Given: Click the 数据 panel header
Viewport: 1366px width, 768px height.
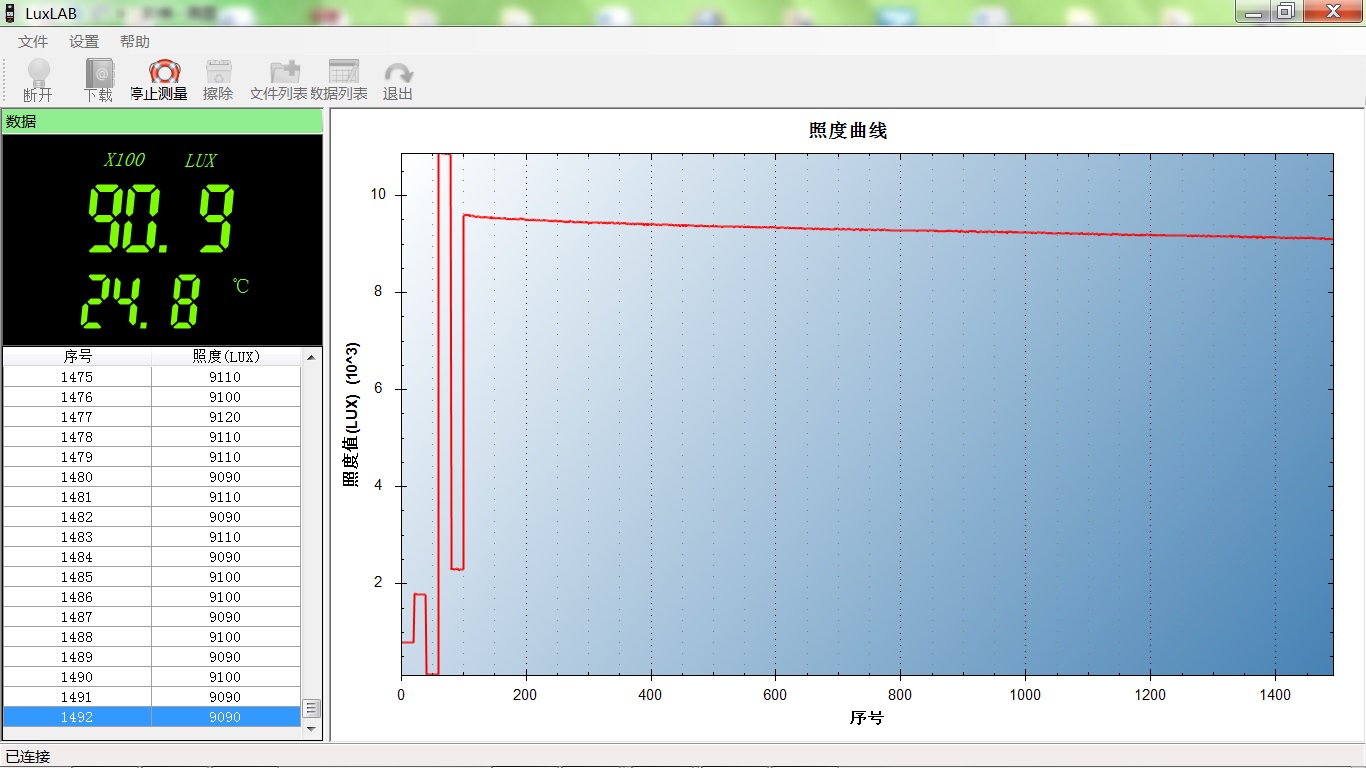Looking at the screenshot, I should [x=162, y=121].
